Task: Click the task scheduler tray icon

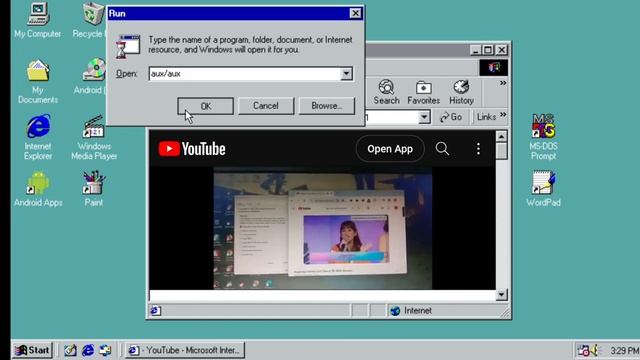Action: click(x=583, y=350)
